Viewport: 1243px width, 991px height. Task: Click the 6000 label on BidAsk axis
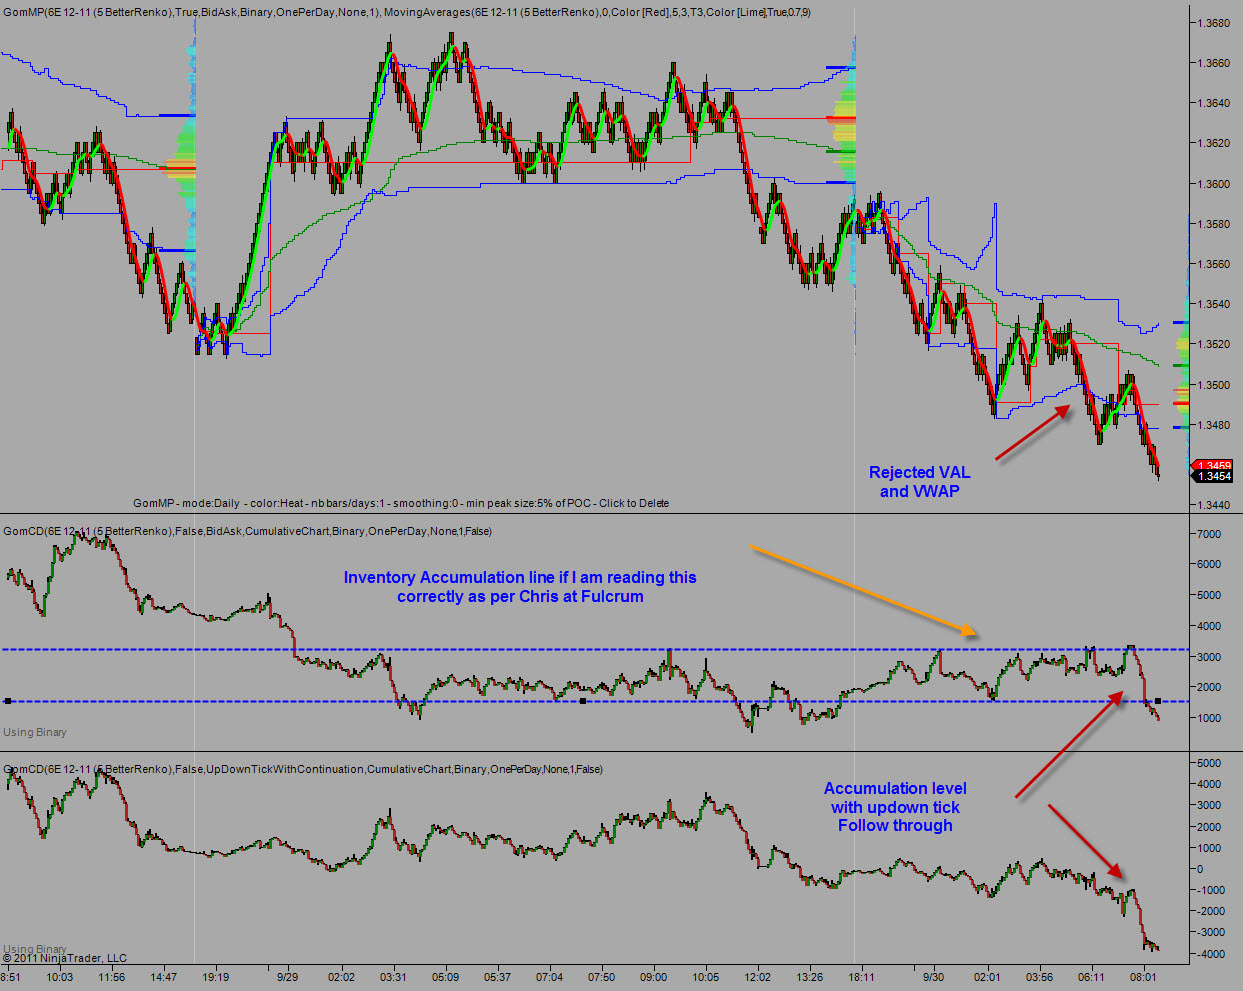pos(1208,564)
